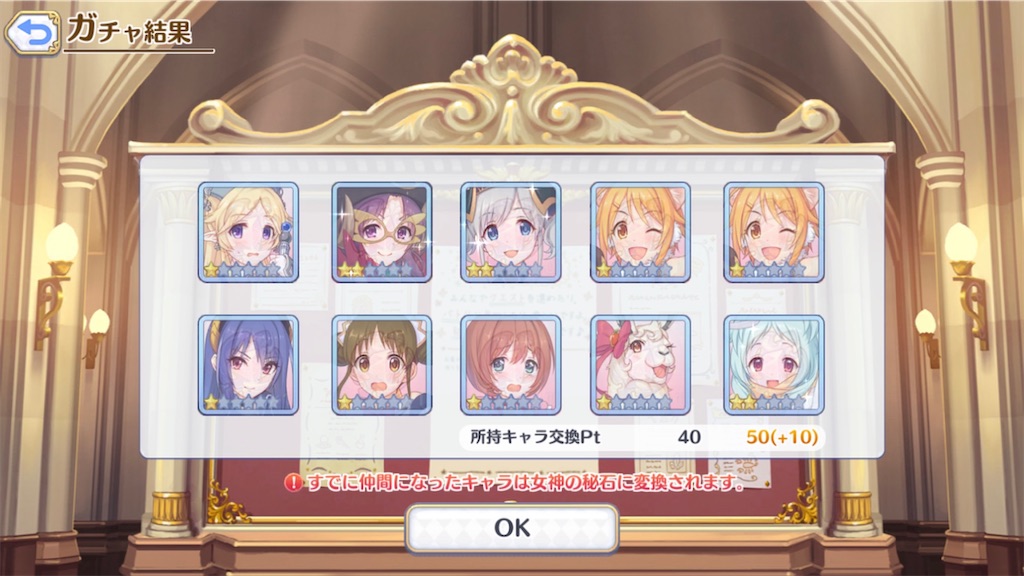Screen dimensions: 1024x576
Task: Tap the back arrow icon
Action: (x=33, y=32)
